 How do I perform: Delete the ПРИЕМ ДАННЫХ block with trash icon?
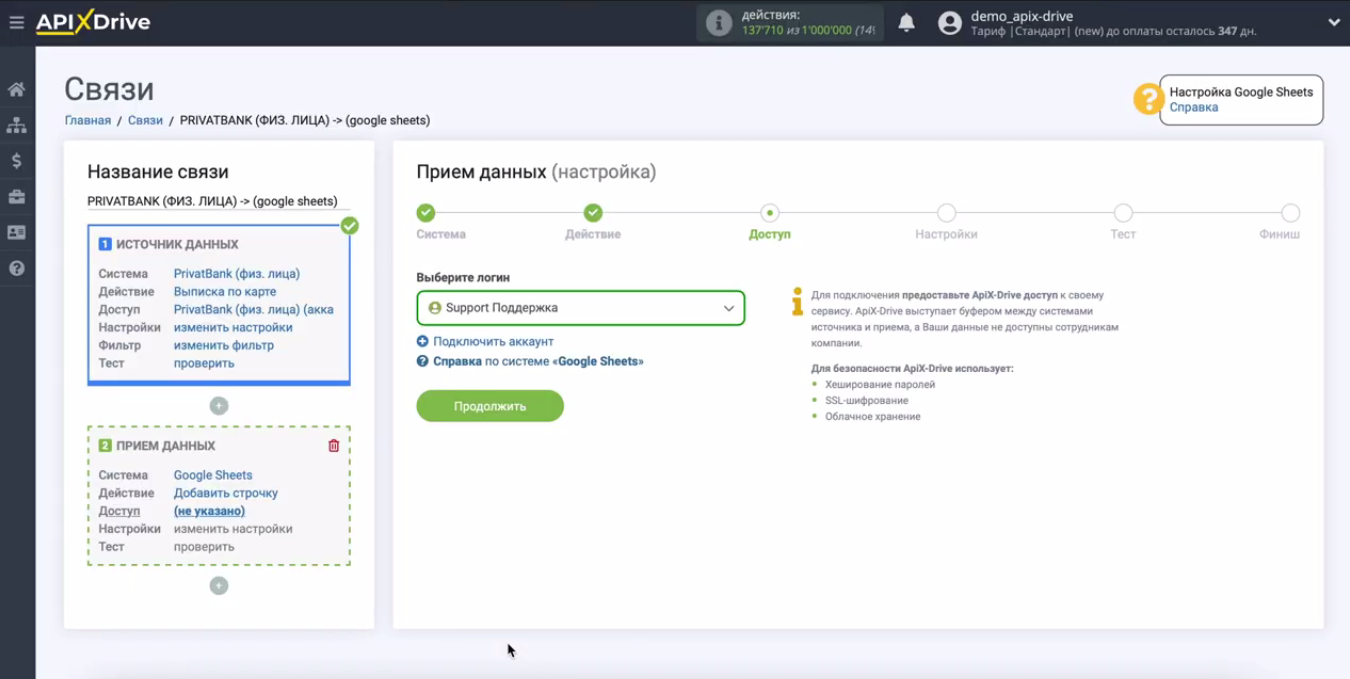click(334, 446)
